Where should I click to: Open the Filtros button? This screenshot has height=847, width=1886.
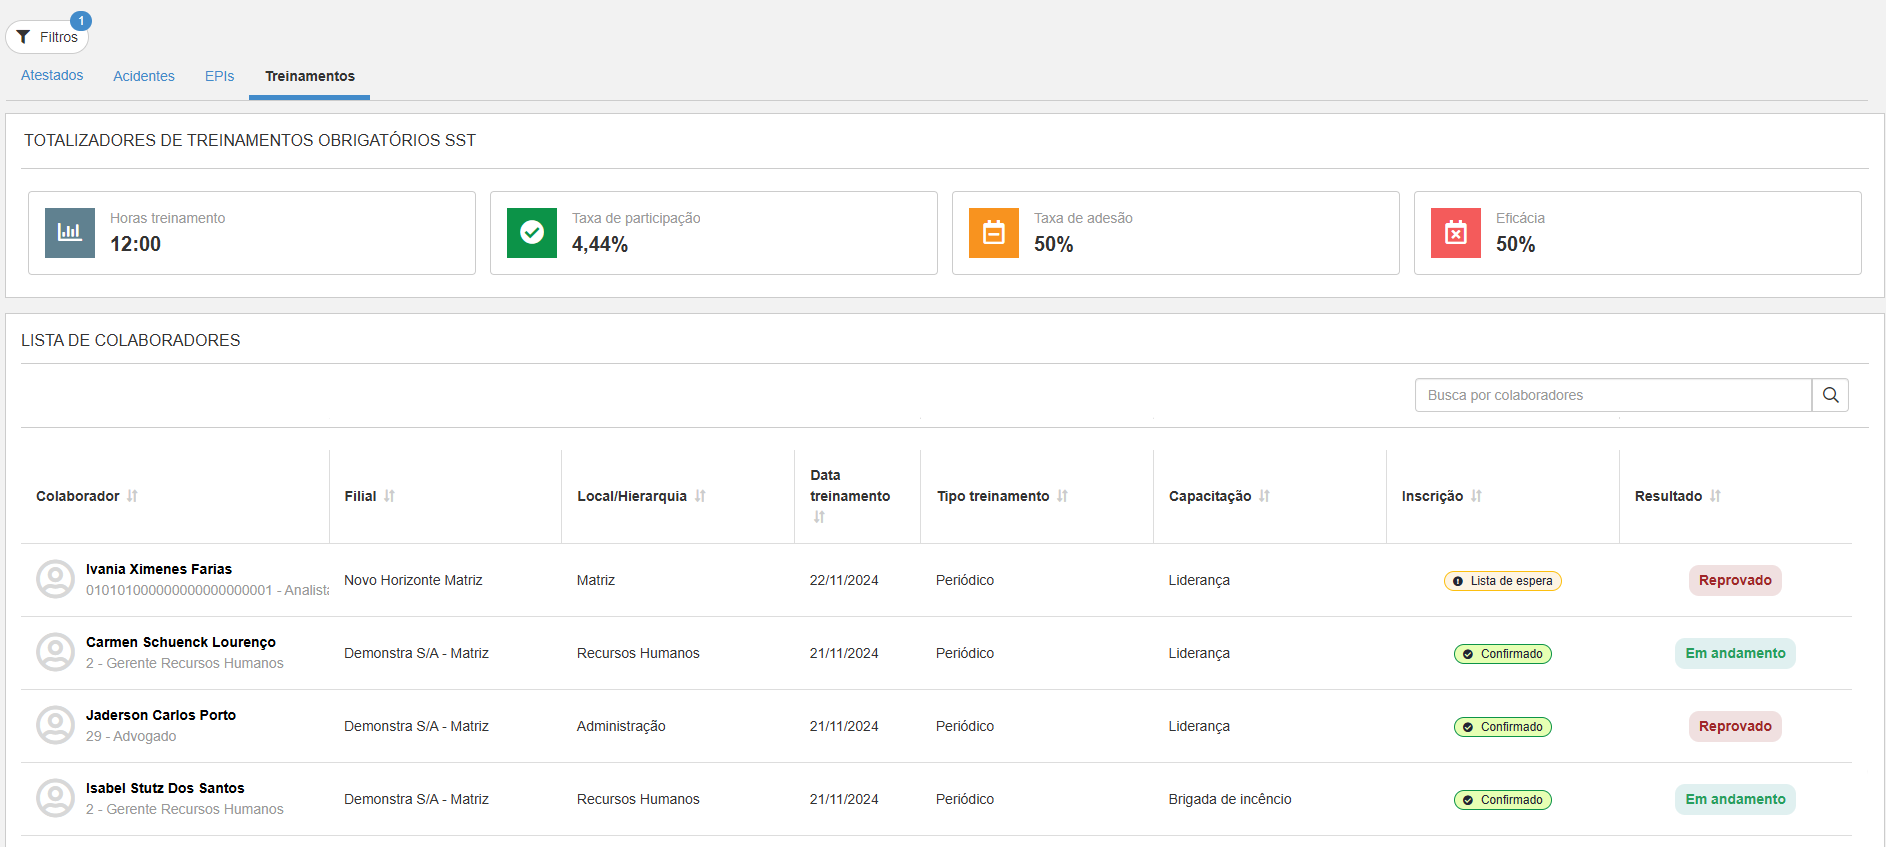(48, 37)
